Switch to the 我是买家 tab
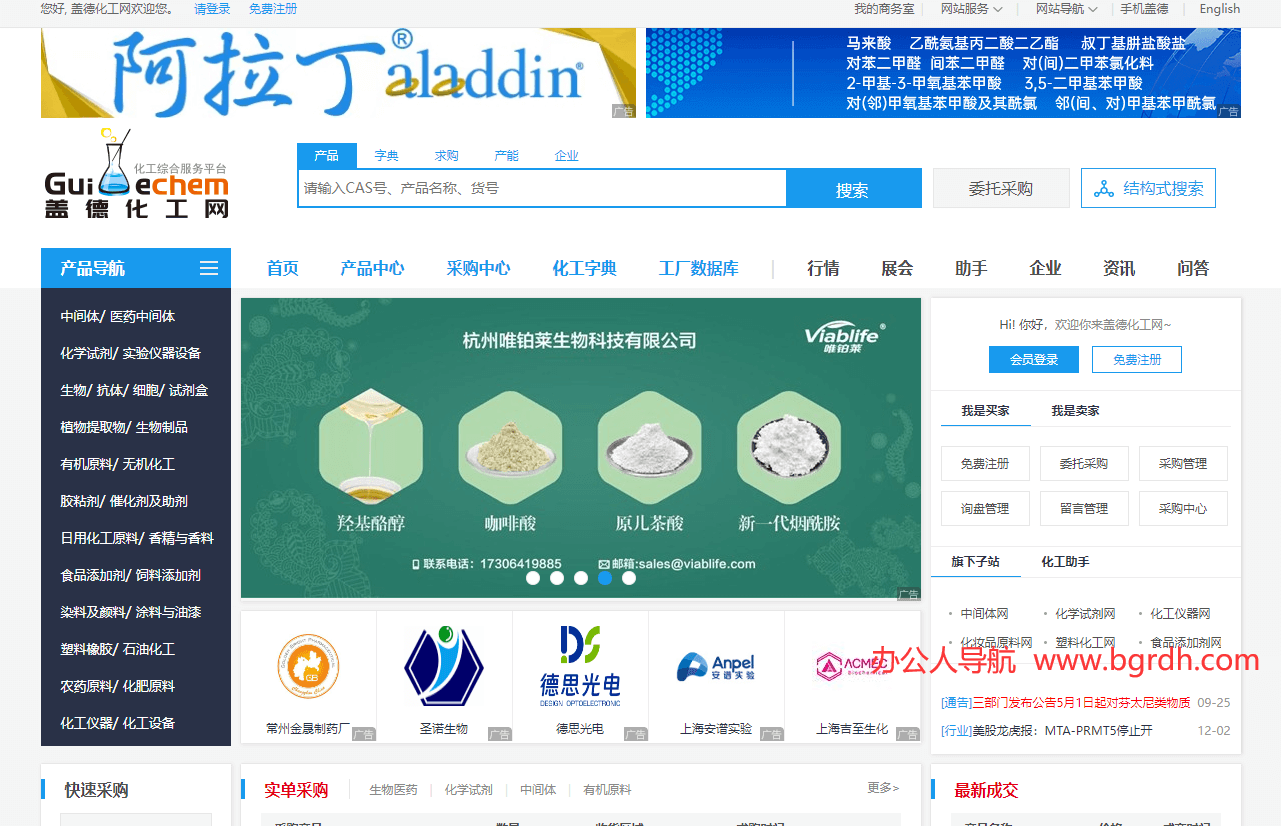 tap(985, 411)
